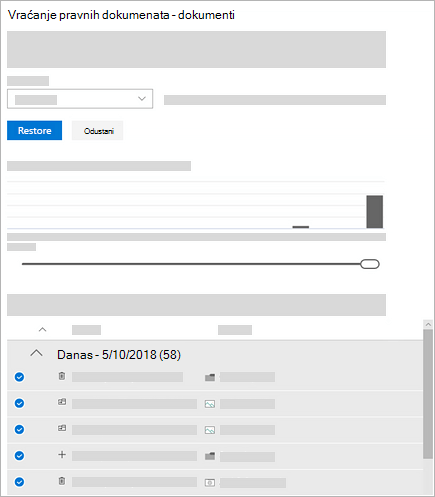Click the Danas - 5/10/2018 (58) group heading

119,355
